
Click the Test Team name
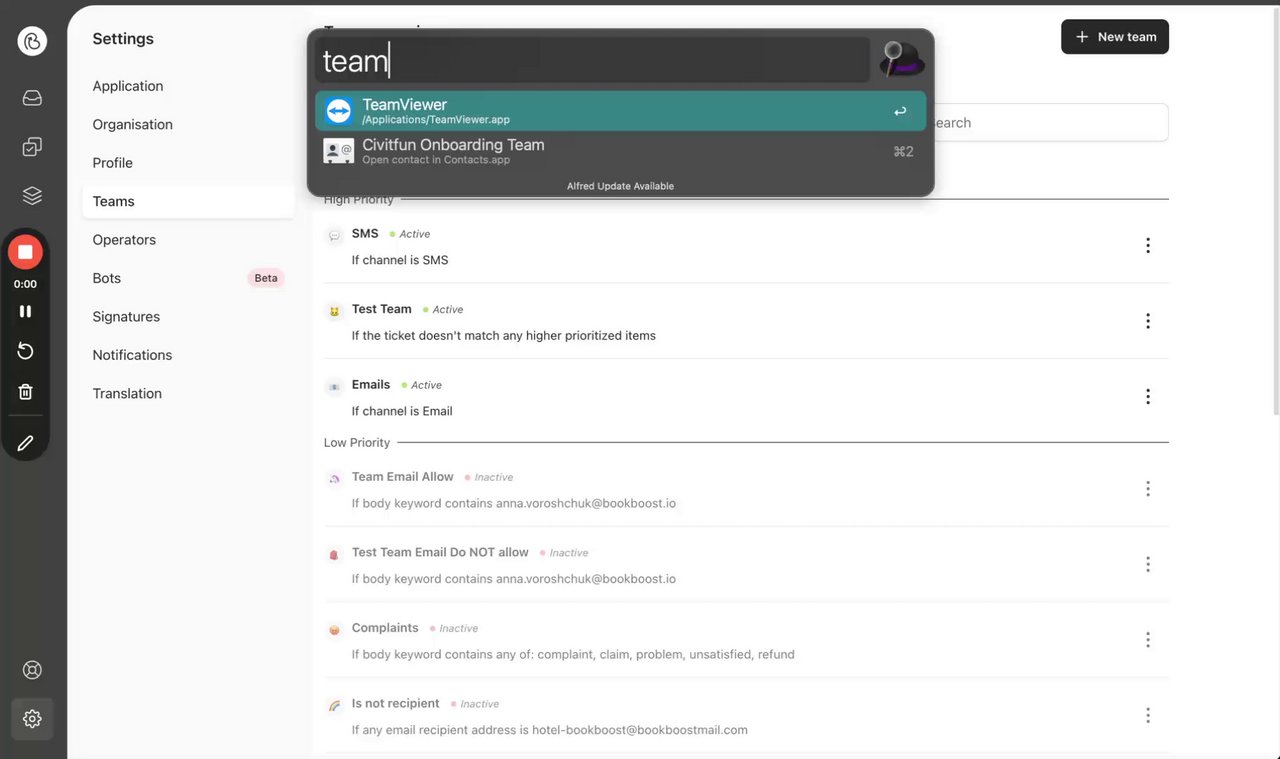[x=382, y=309]
